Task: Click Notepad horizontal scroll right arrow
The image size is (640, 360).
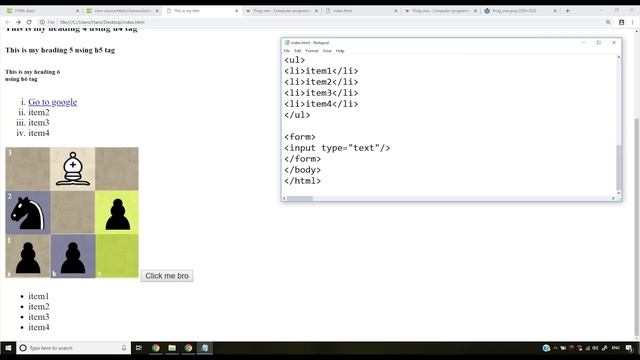Action: pos(613,198)
